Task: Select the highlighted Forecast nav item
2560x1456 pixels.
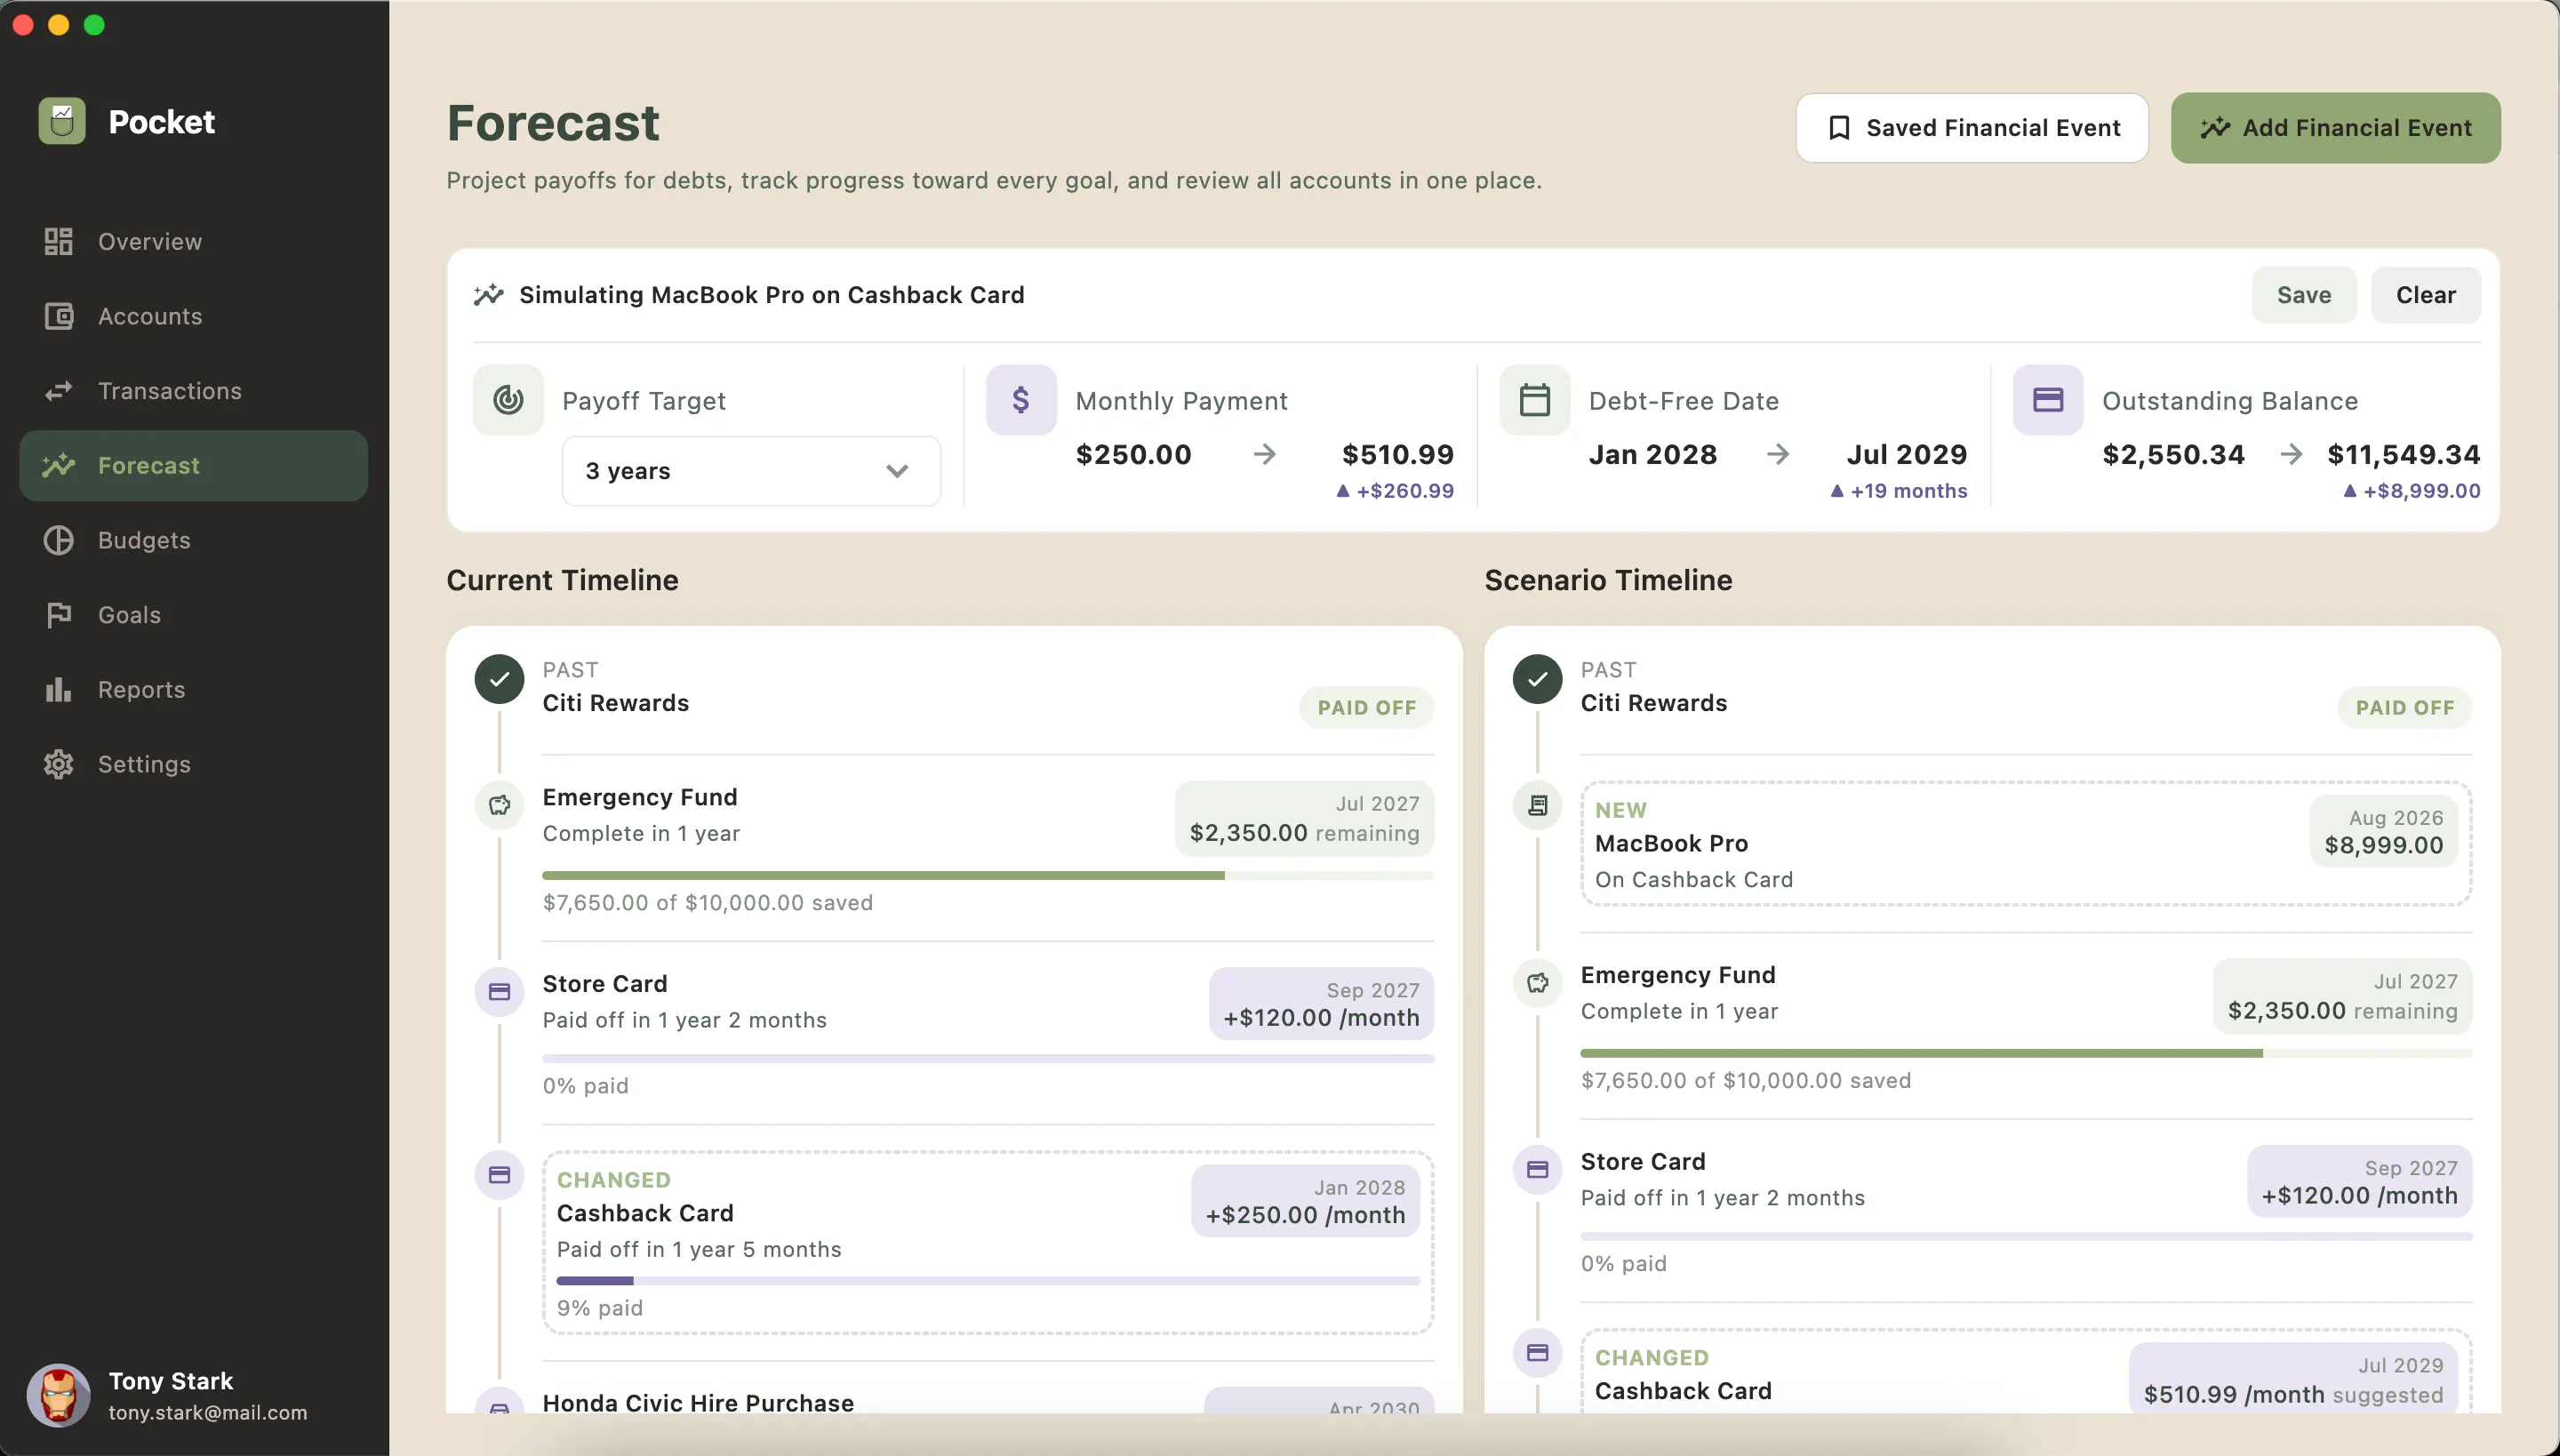Action: click(x=194, y=465)
